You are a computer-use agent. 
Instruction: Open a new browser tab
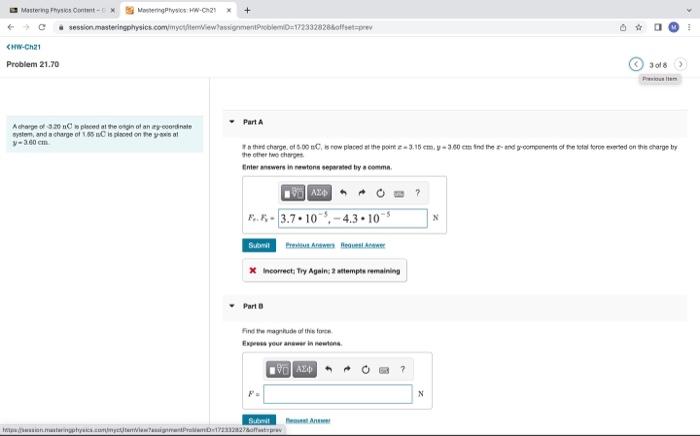(x=247, y=10)
